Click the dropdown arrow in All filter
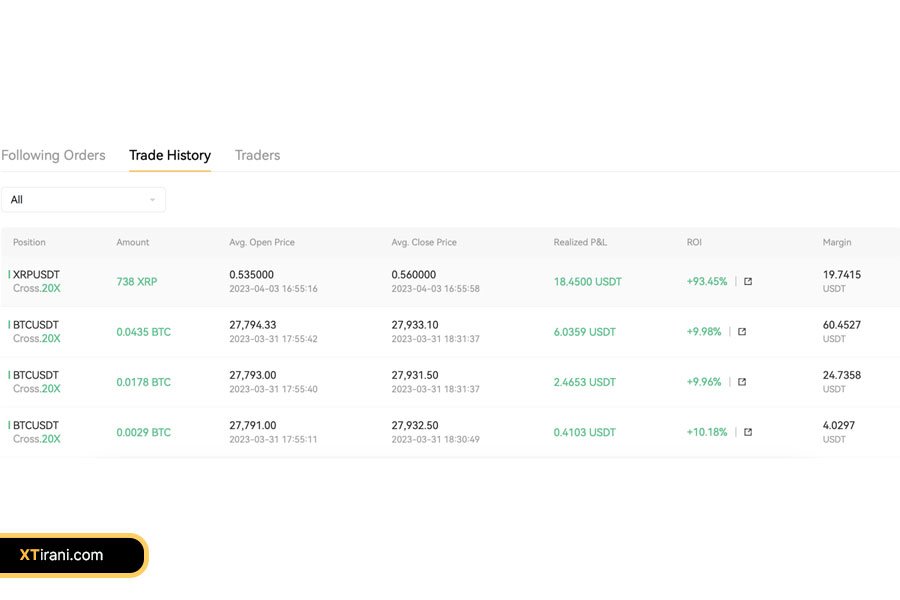Image resolution: width=900 pixels, height=600 pixels. coord(152,200)
